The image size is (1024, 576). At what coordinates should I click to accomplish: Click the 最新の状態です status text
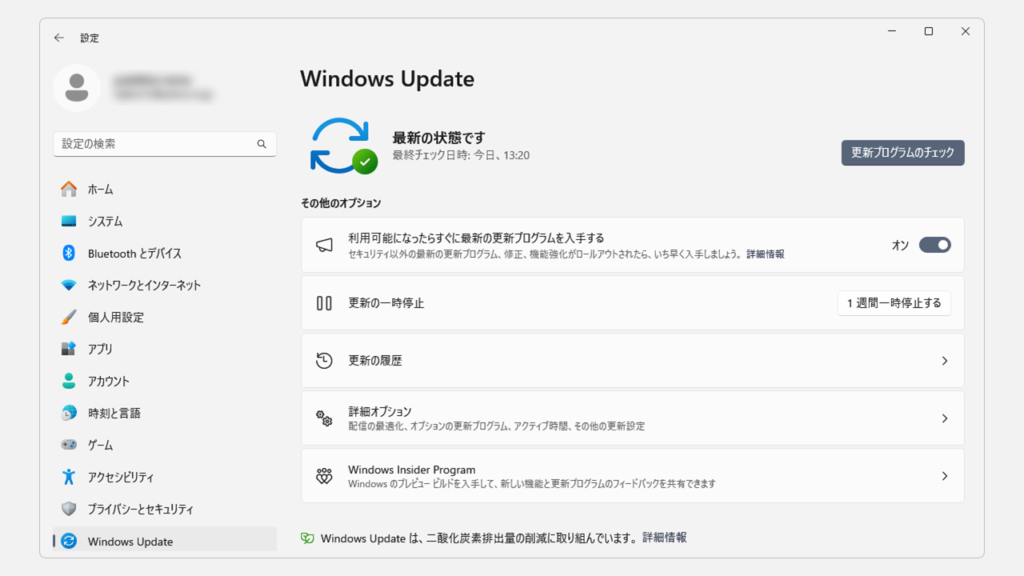click(439, 138)
